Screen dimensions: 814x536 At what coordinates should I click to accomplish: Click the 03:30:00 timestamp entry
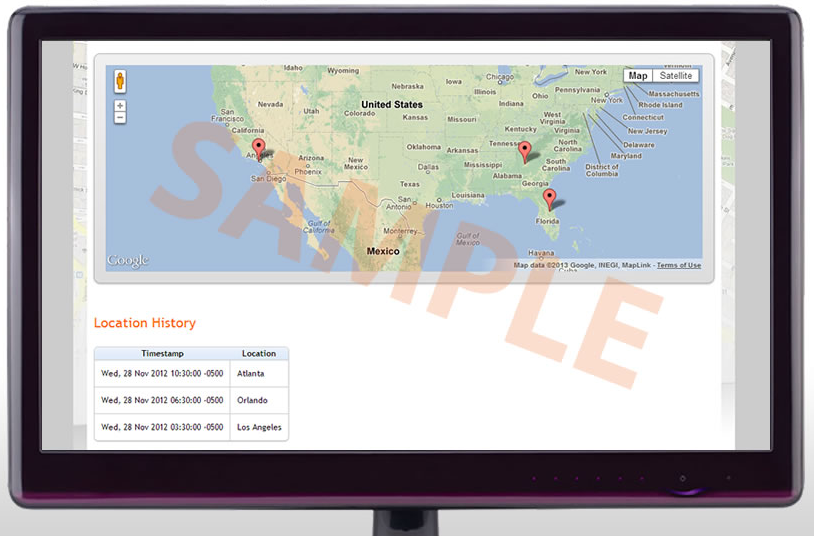162,427
